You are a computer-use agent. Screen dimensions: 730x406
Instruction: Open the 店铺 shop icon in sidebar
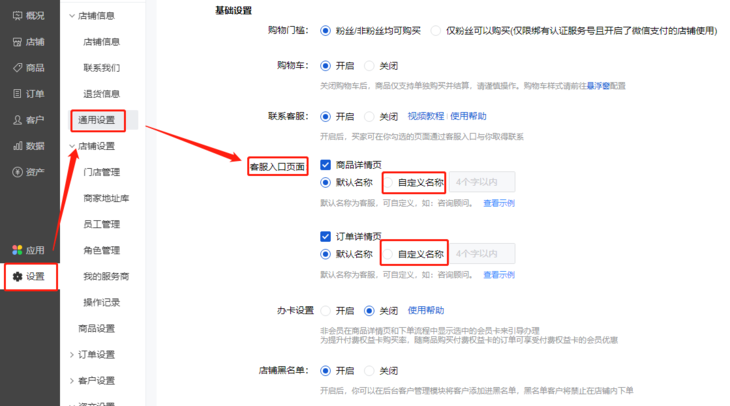(x=17, y=42)
